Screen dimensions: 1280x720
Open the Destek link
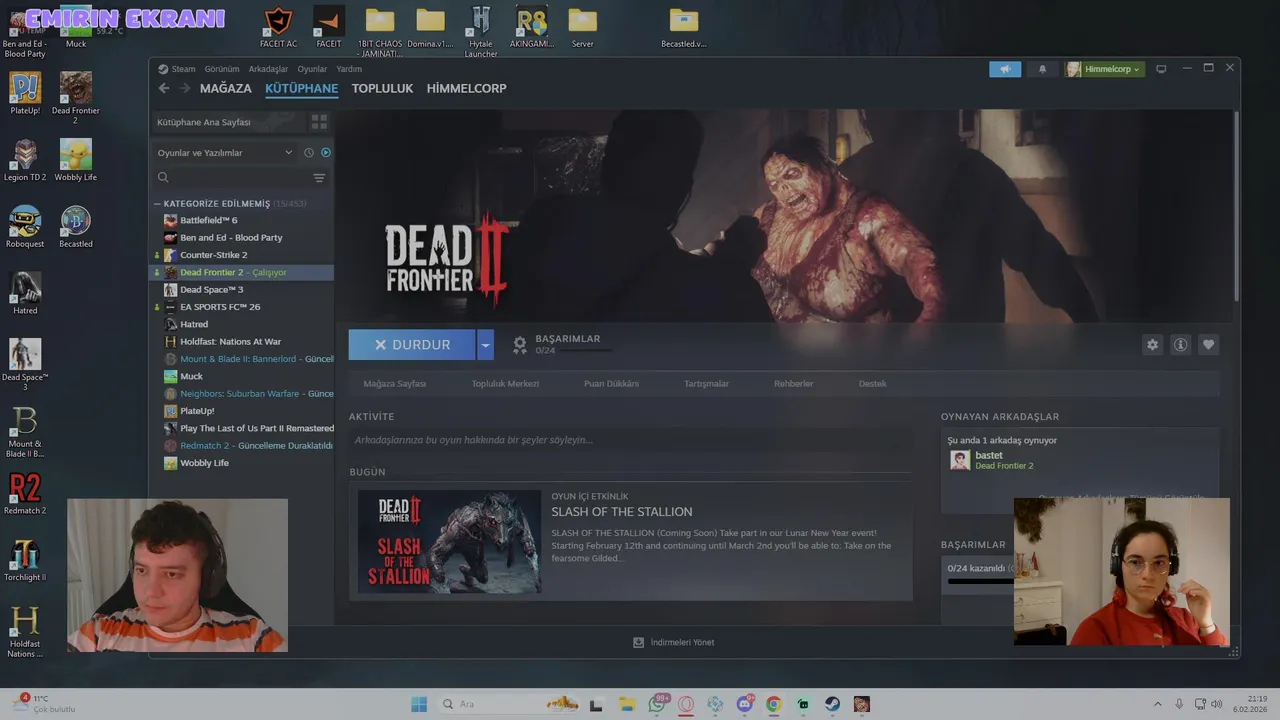[x=872, y=384]
